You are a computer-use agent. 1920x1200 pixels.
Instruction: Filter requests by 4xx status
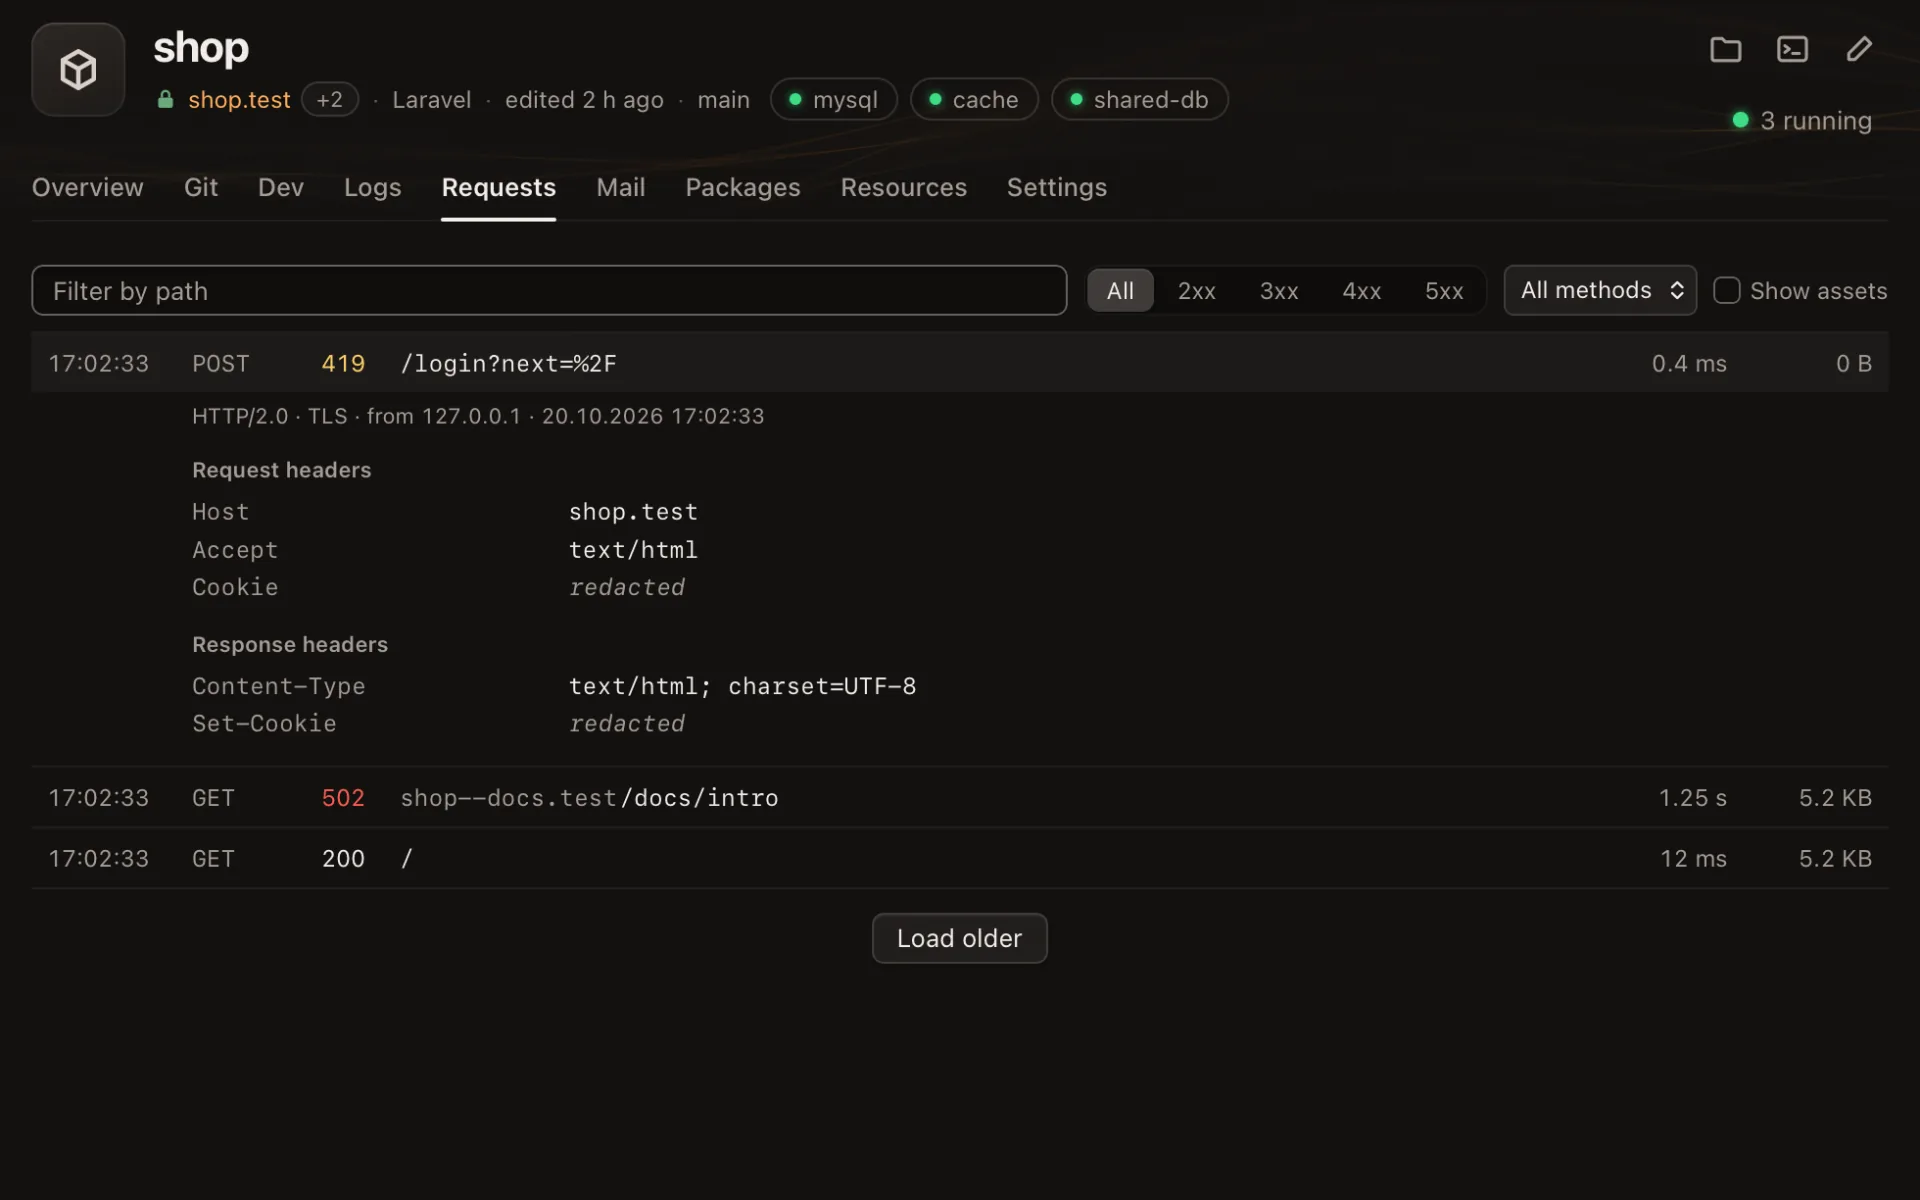pos(1361,291)
